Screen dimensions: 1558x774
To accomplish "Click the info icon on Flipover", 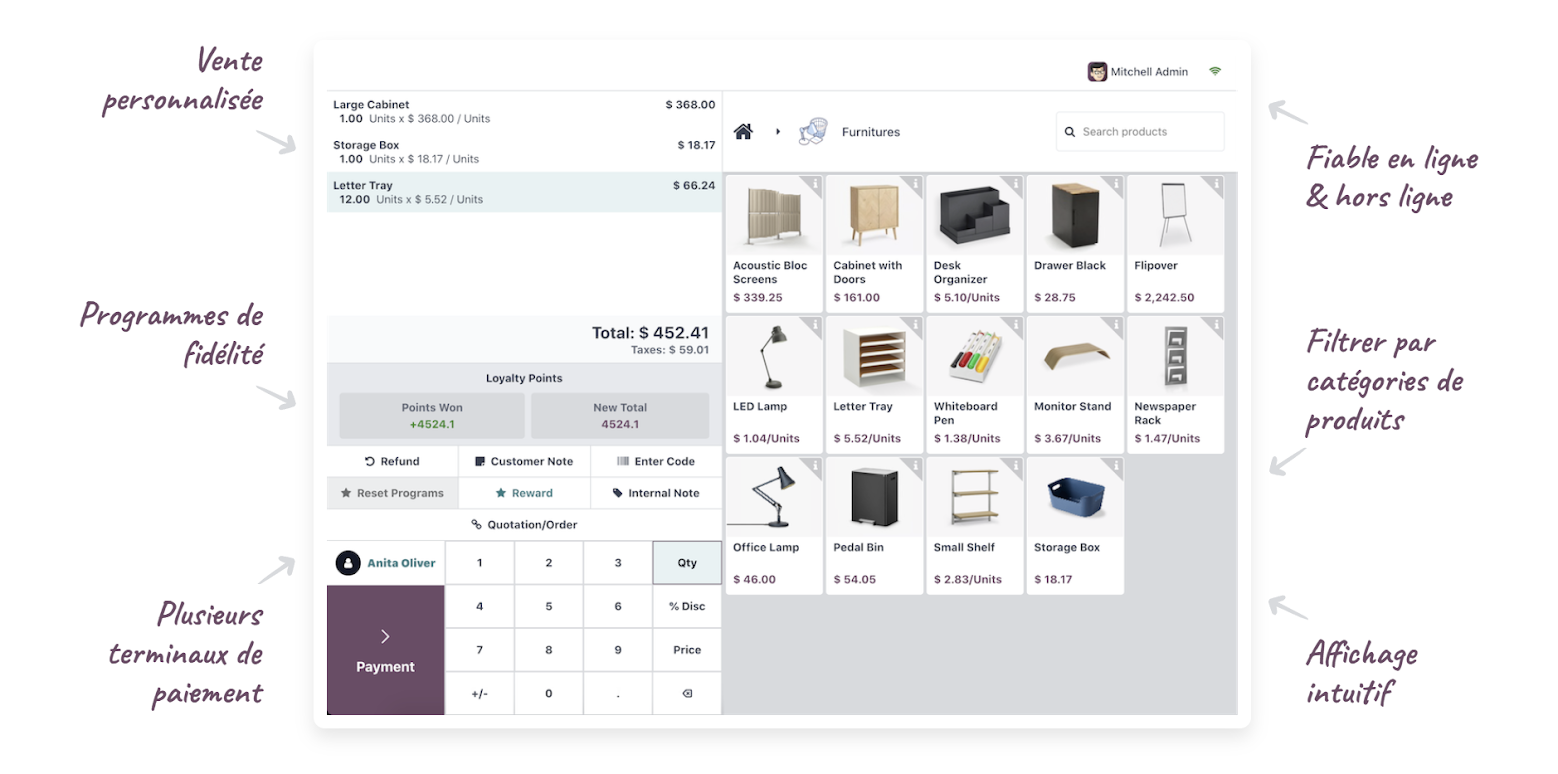I will 1216,184.
